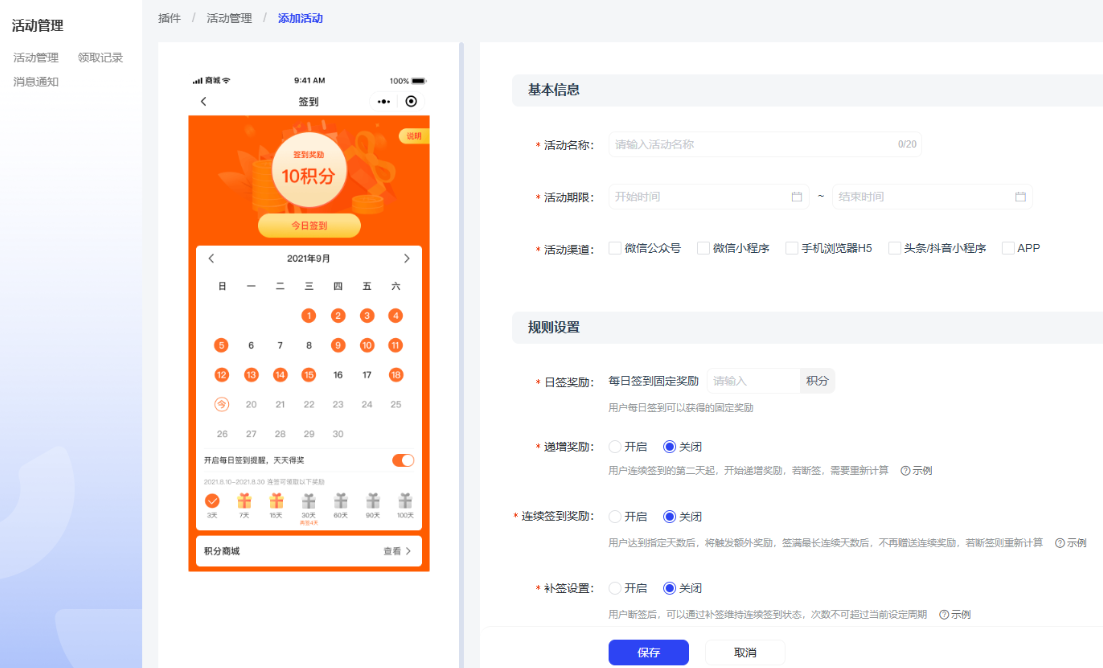1103x668 pixels.
Task: Click the back arrow in phone preview header
Action: [x=204, y=101]
